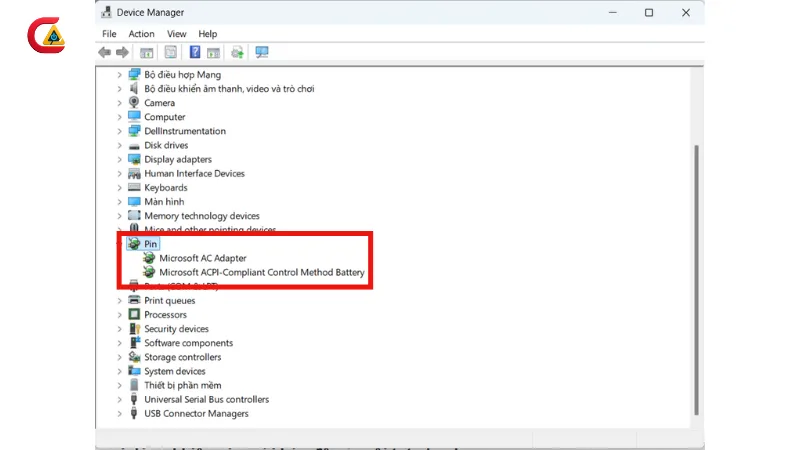Viewport: 800px width, 450px height.
Task: Click the Camera device icon
Action: click(x=134, y=103)
